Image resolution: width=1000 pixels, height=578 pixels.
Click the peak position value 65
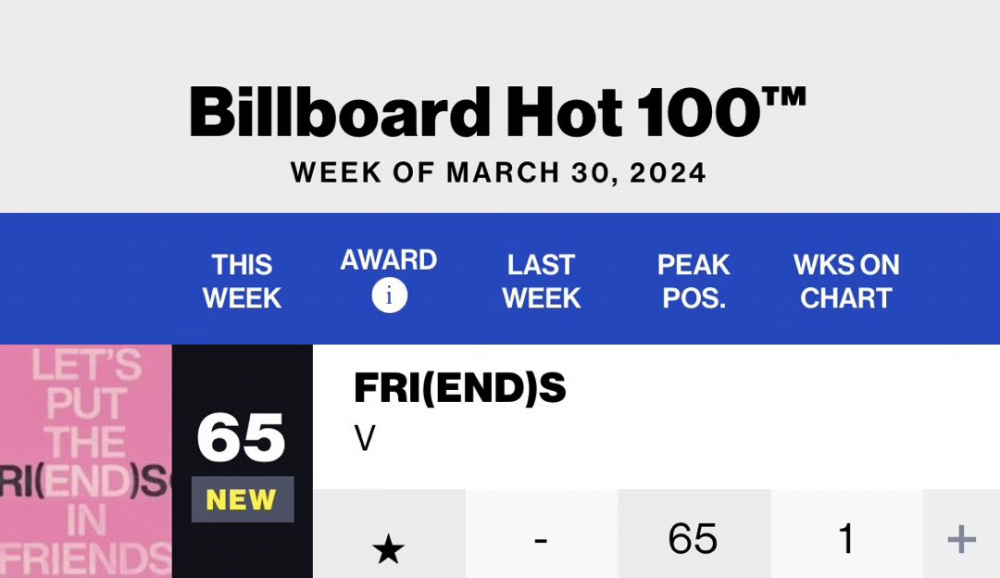693,538
